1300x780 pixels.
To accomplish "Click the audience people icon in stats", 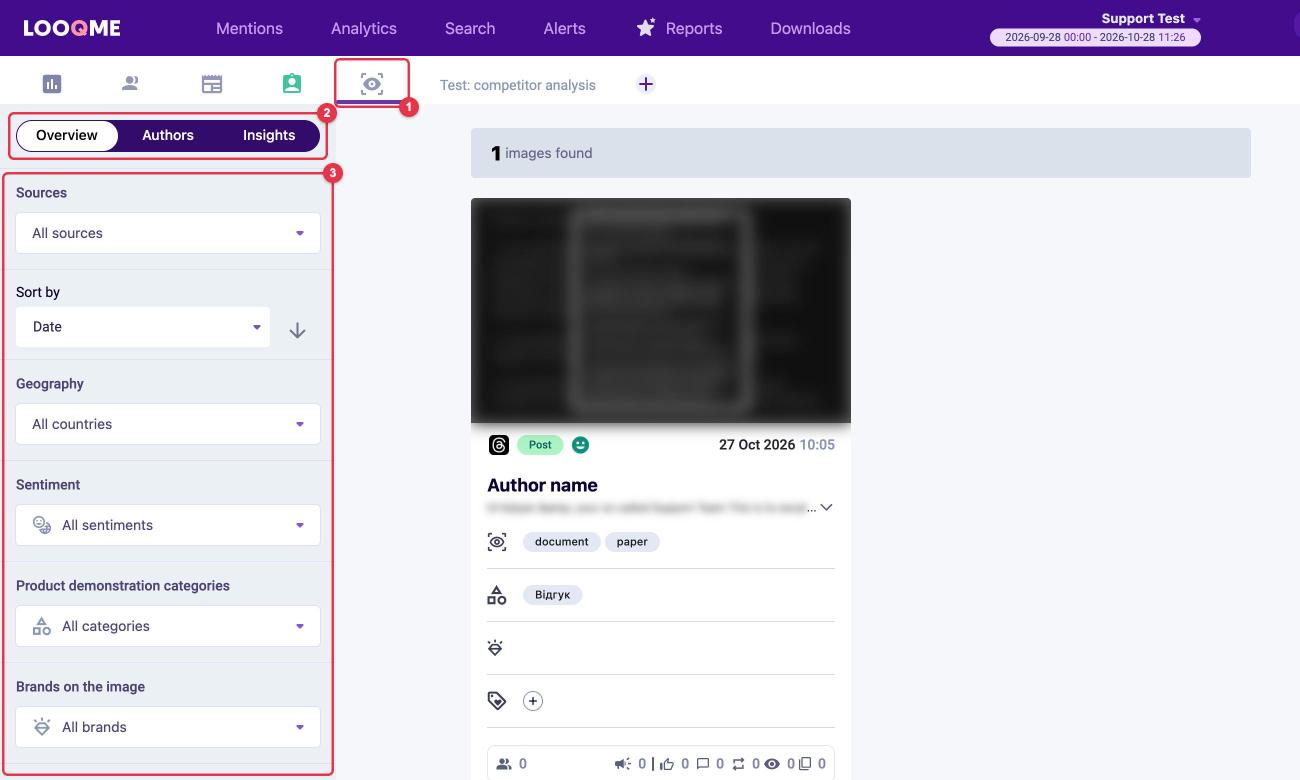I will (505, 764).
